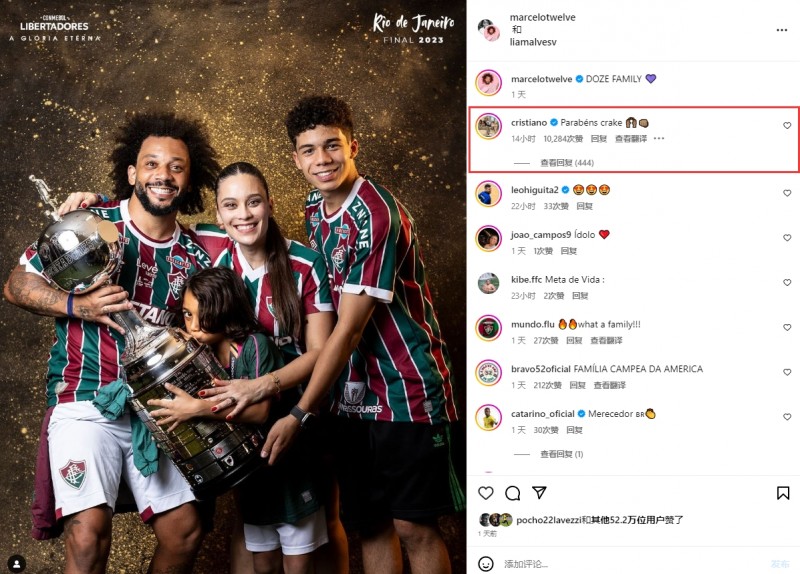Open the comment bubble icon below post

coord(512,493)
